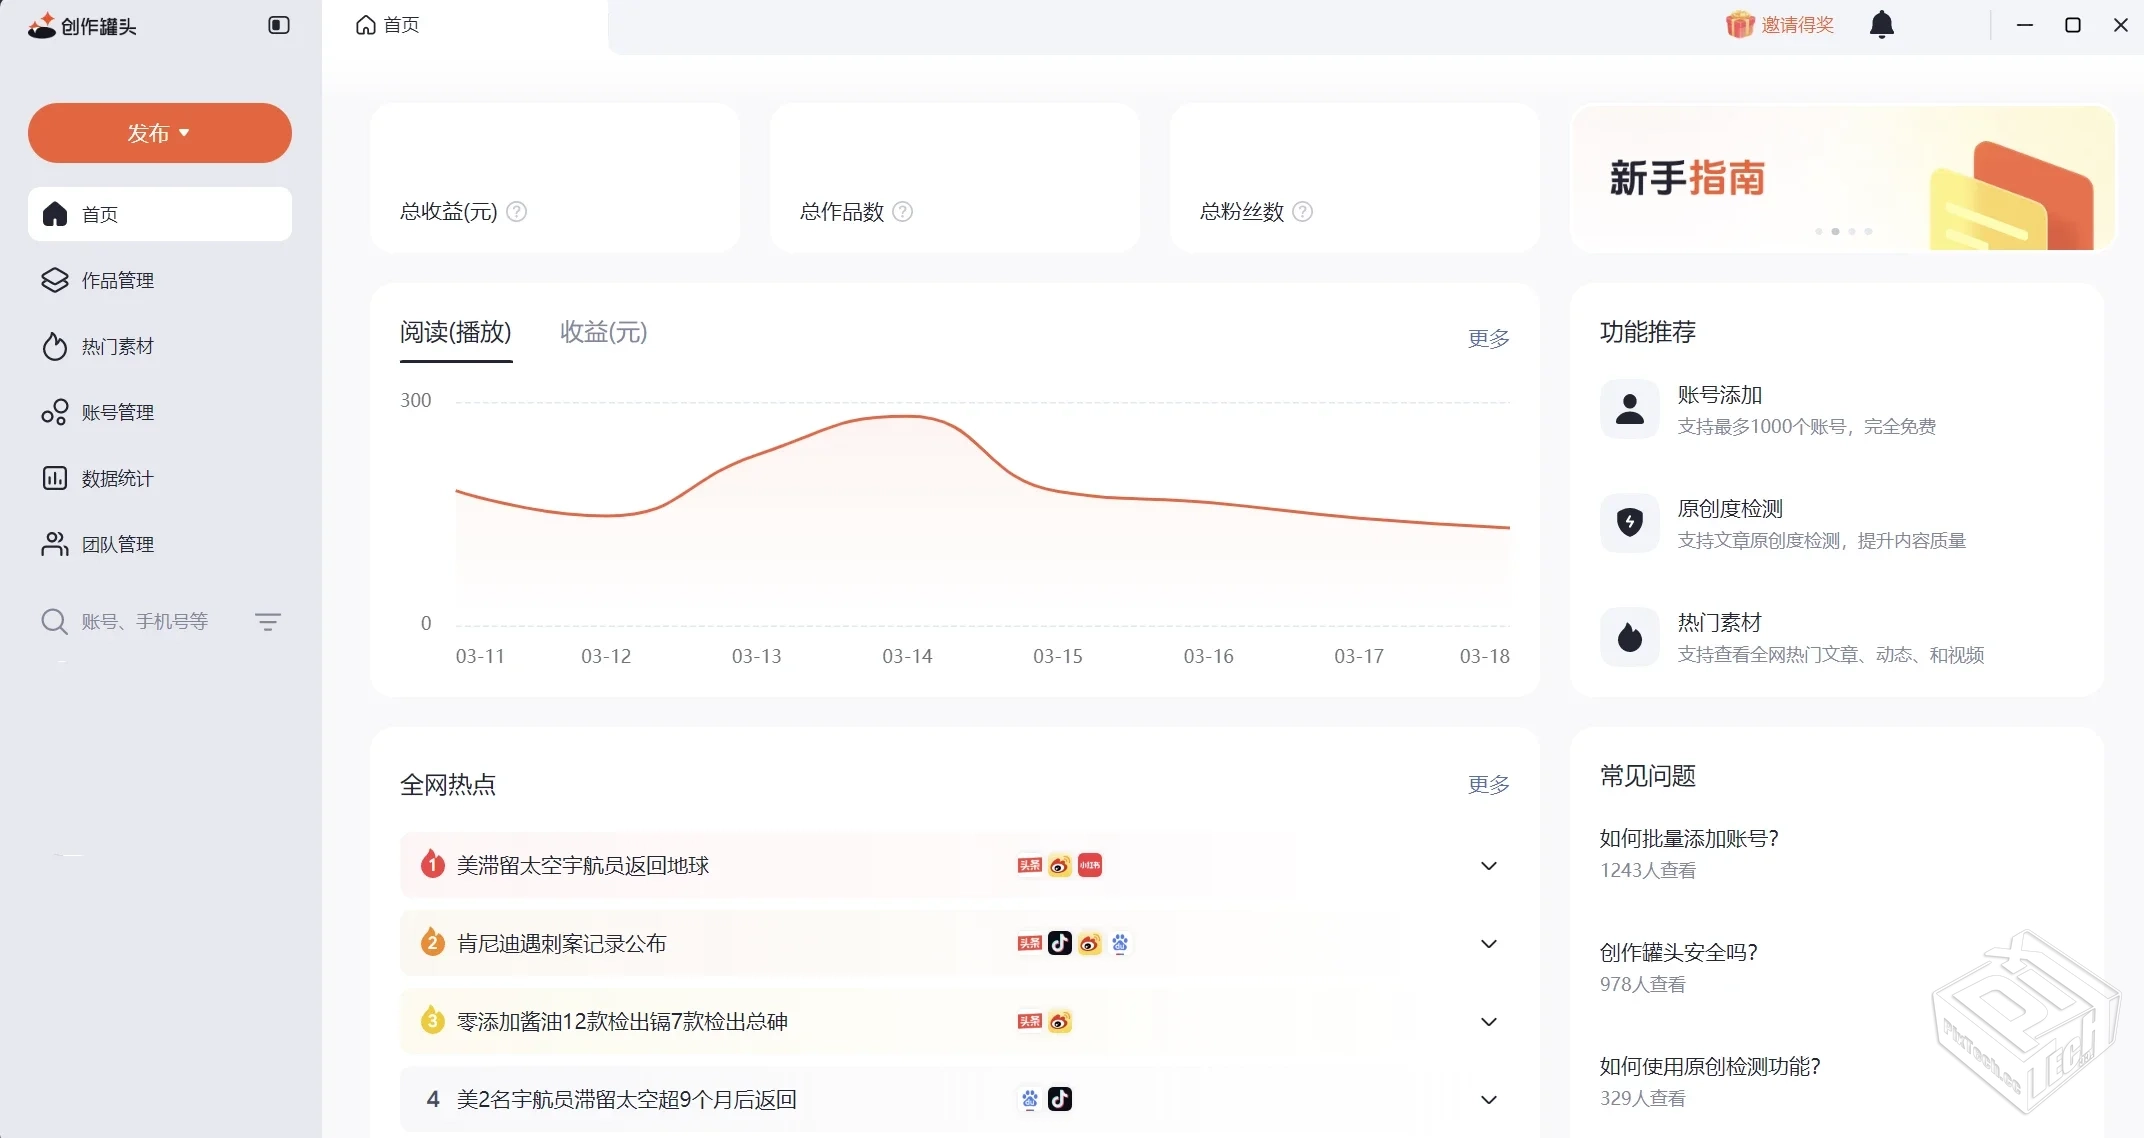Select 团队管理 team management
2144x1138 pixels.
pyautogui.click(x=117, y=544)
